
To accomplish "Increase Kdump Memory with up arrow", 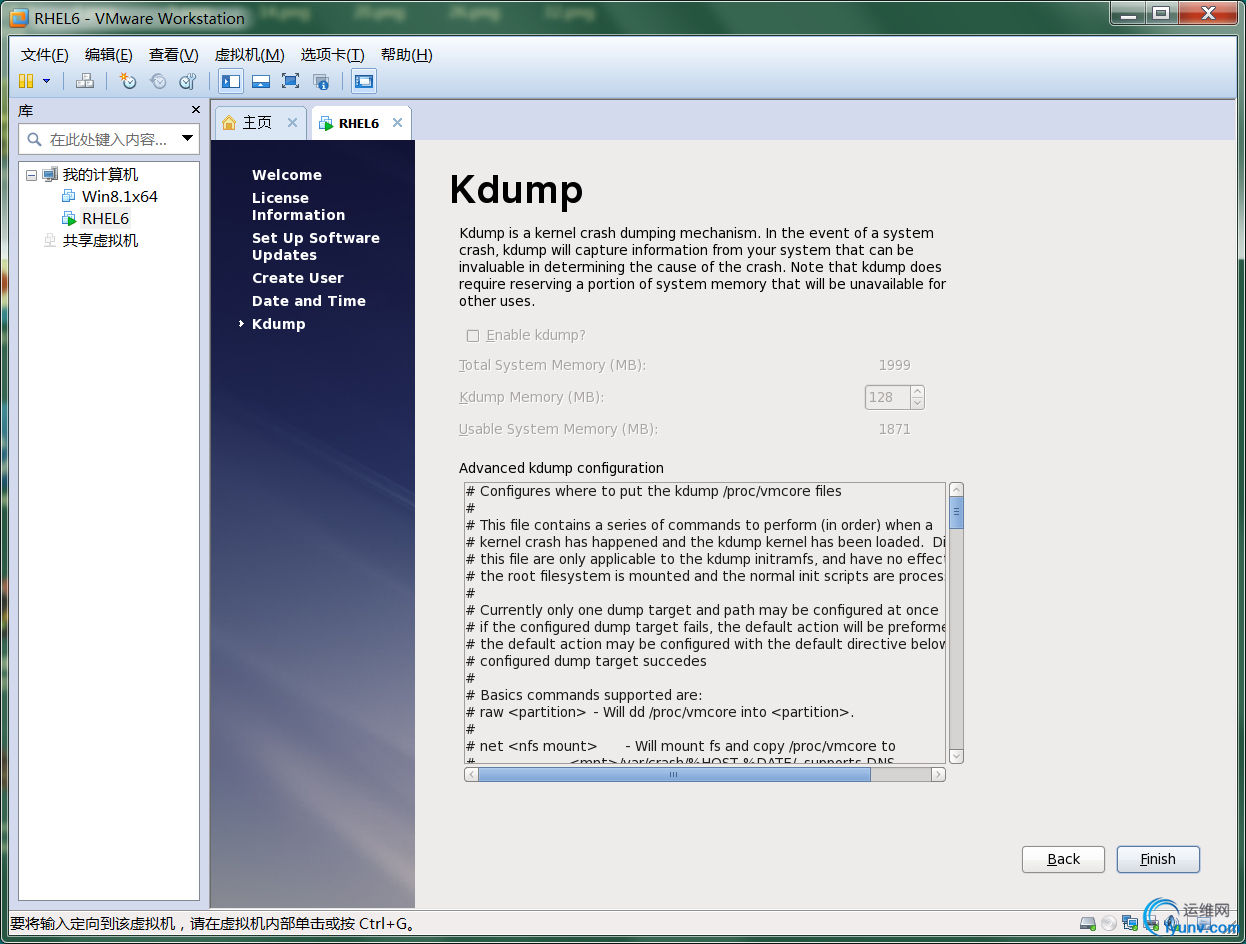I will [x=918, y=391].
